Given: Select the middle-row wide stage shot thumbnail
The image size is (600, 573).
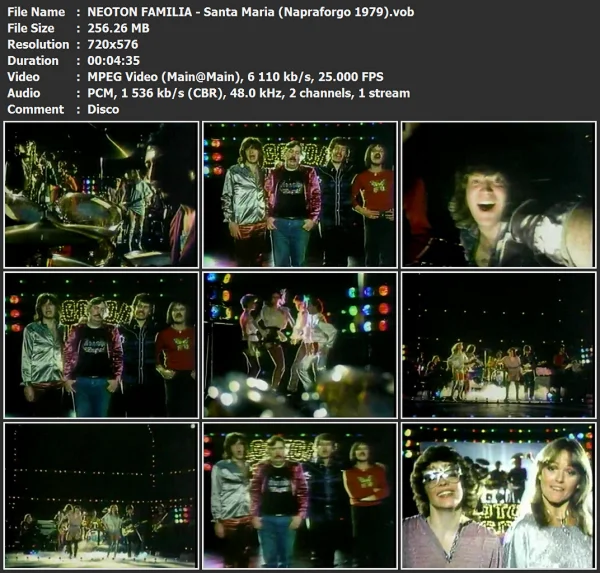Looking at the screenshot, I should (x=499, y=345).
